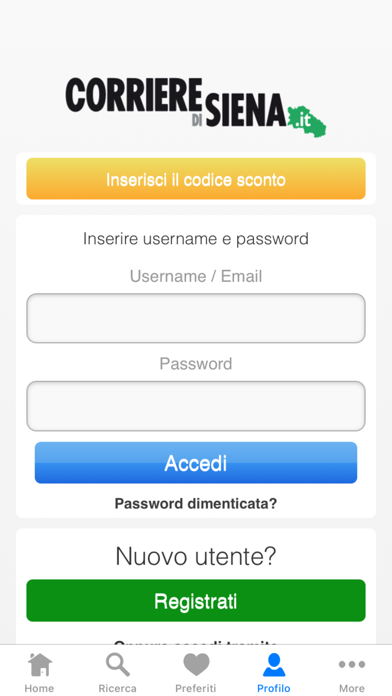Switch to the Home tab label
Viewport: 392px width, 696px height.
40,688
